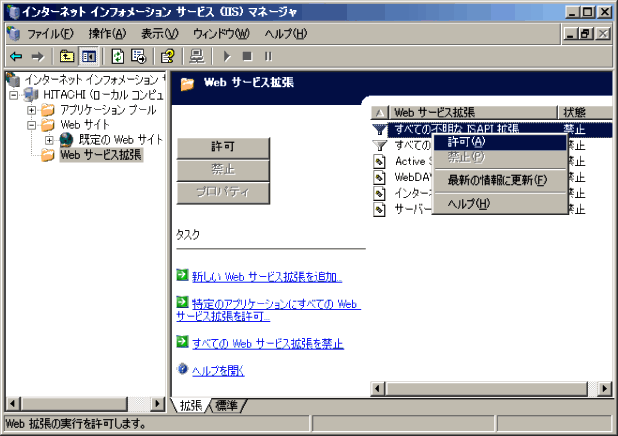
Task: Toggle the show/hide console tree icon
Action: (x=88, y=57)
